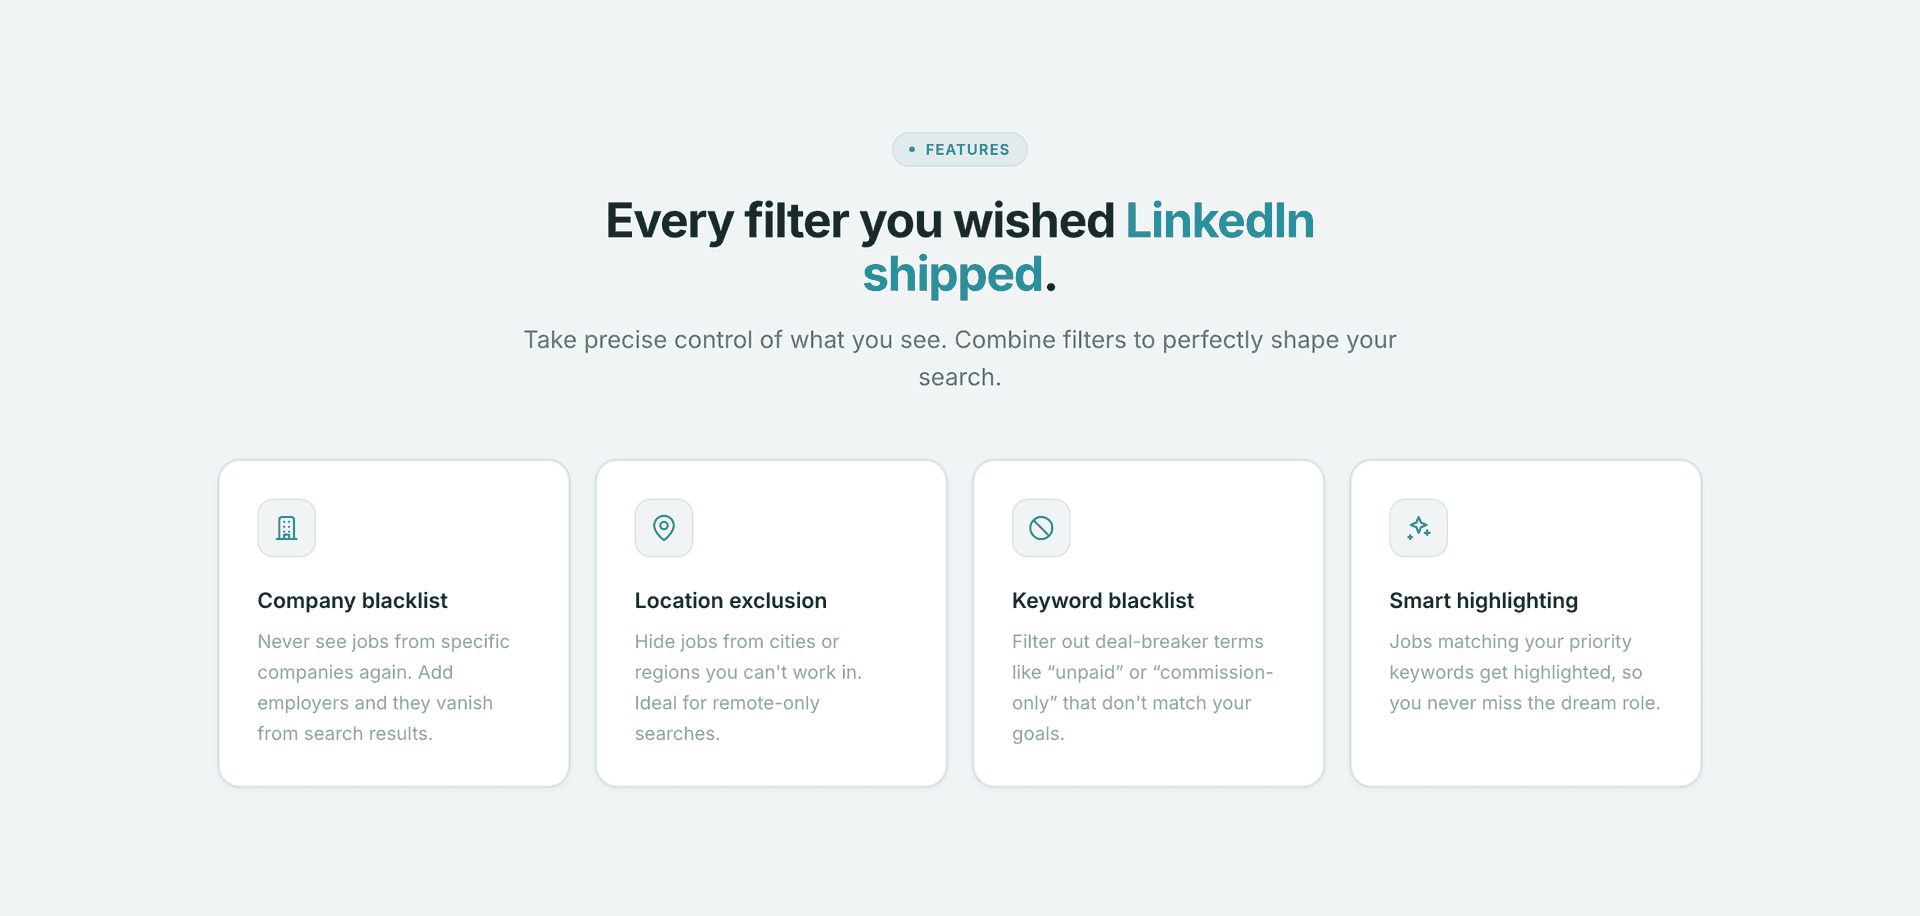Click the teal LinkedIn word in the heading

pyautogui.click(x=1220, y=221)
